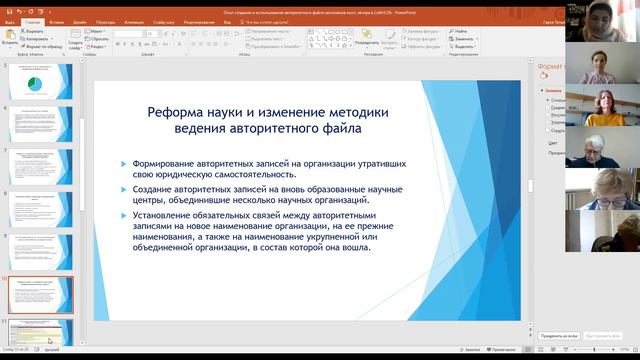Open Shape Outline (Контур фигуры) dropdown

point(420,39)
